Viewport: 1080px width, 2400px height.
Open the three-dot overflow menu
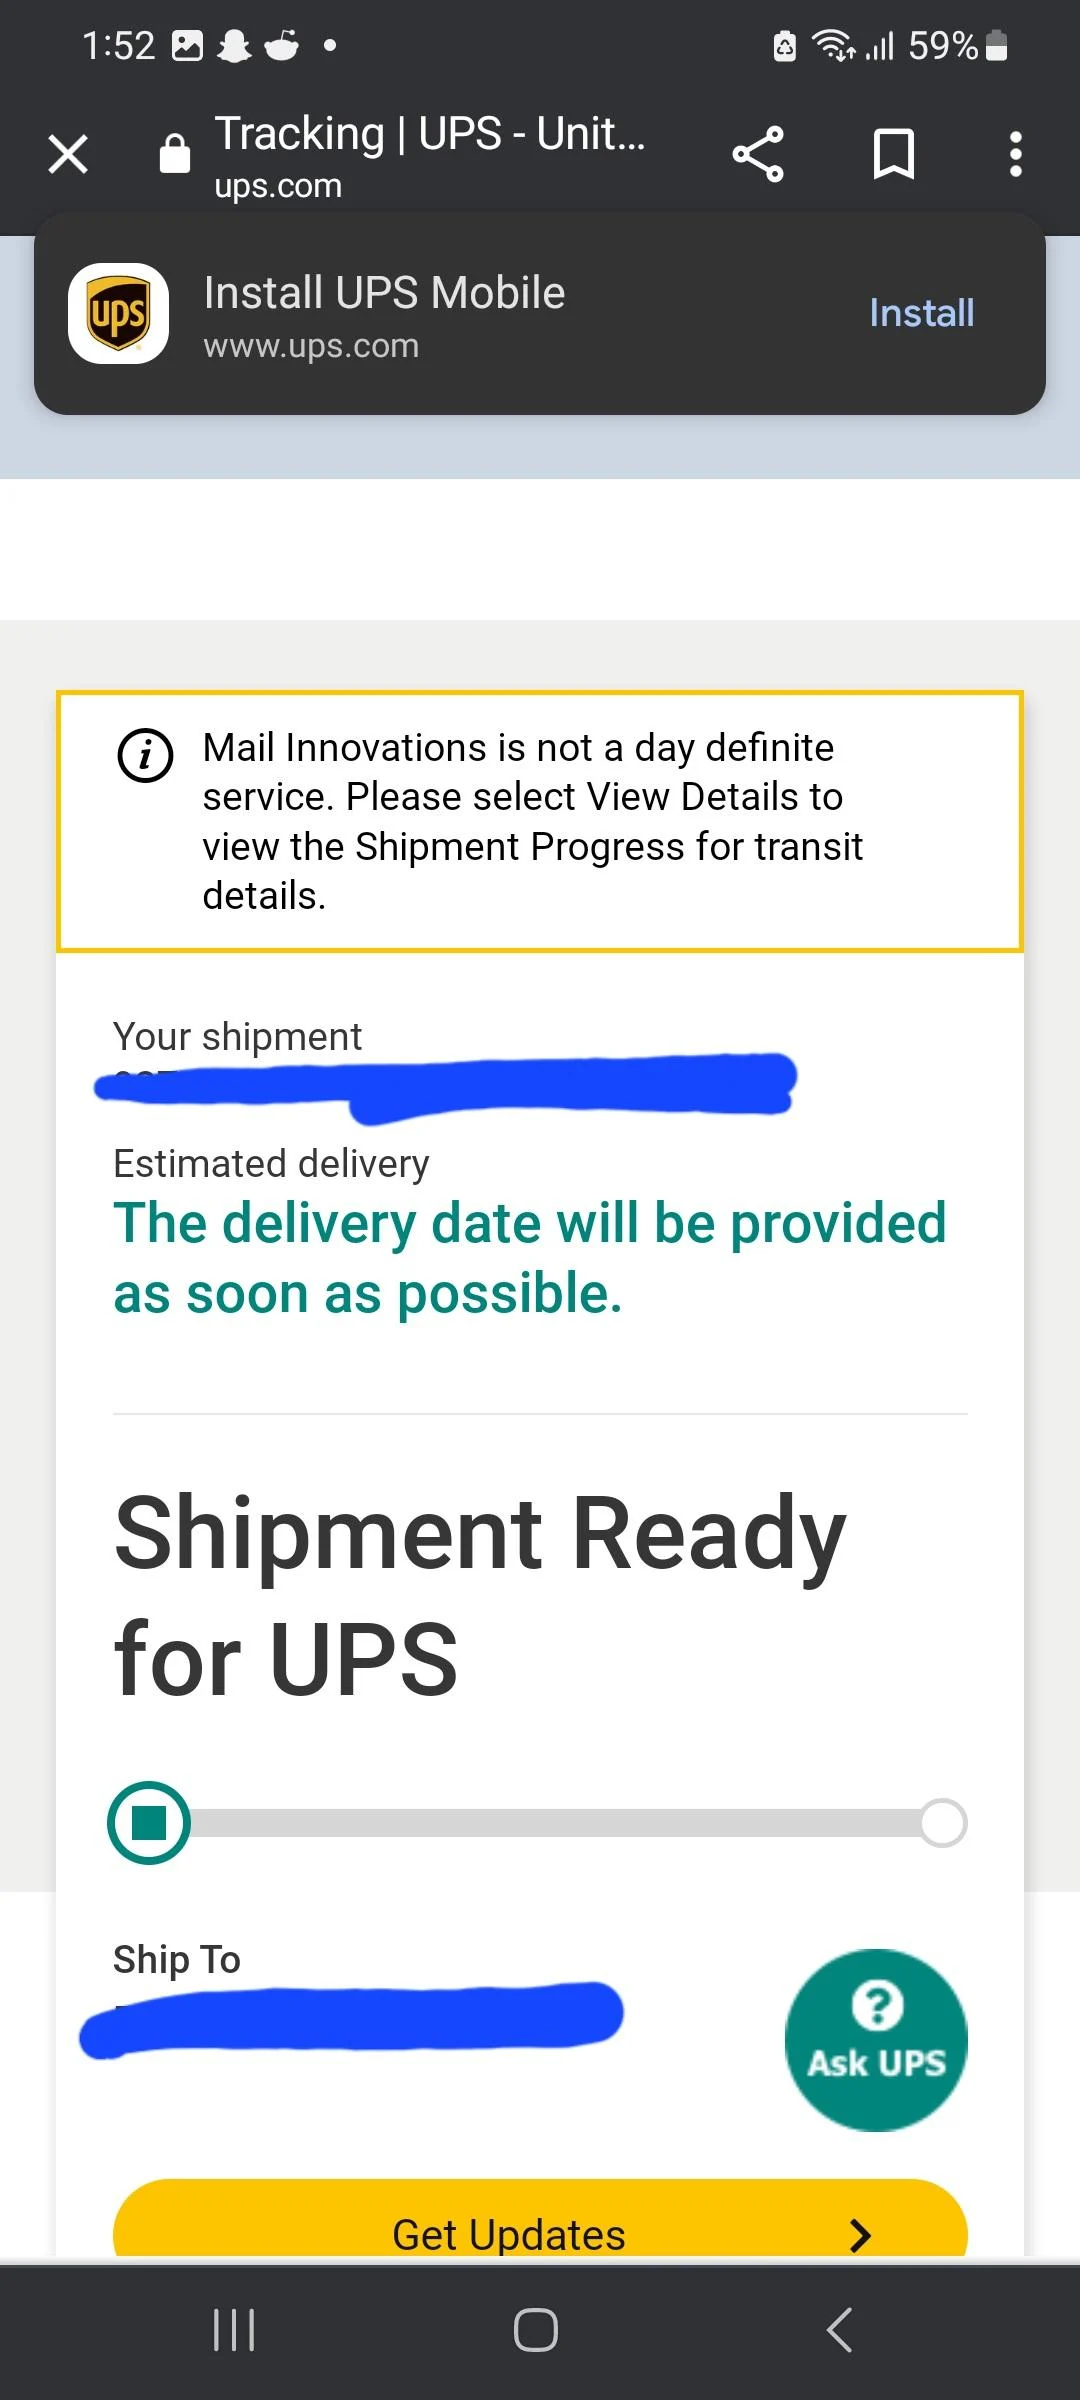[x=1015, y=154]
